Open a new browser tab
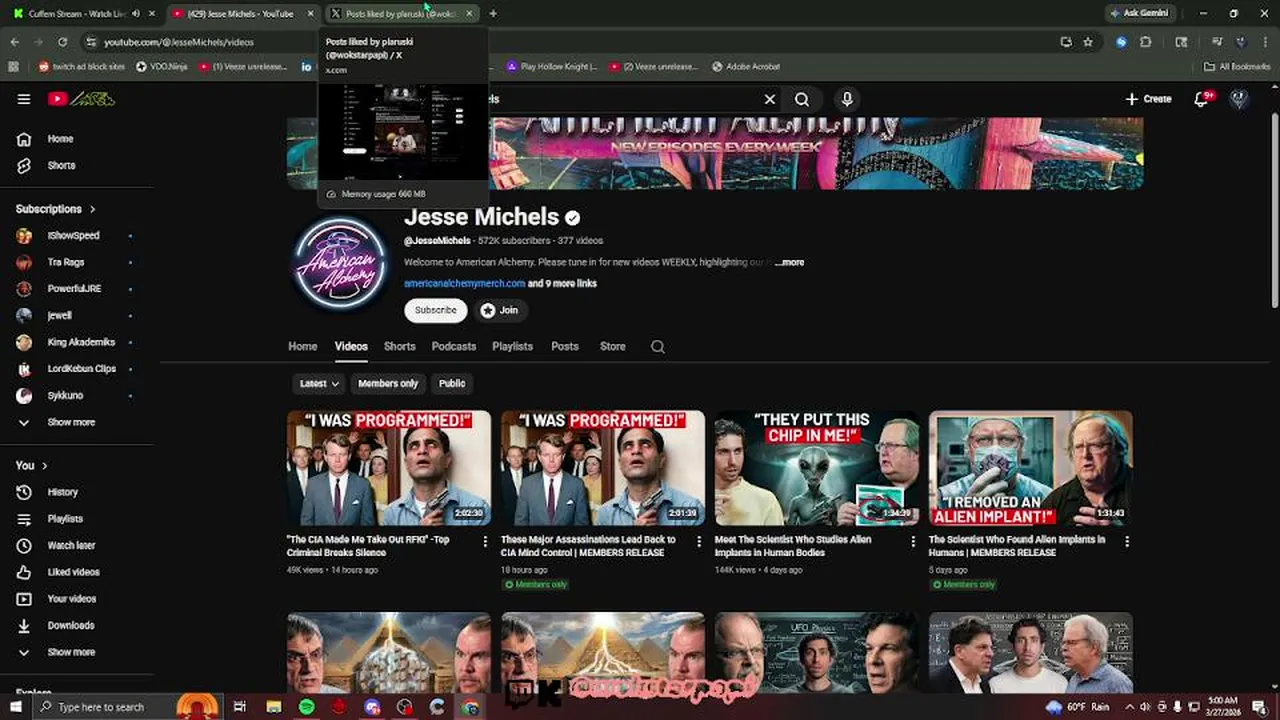The image size is (1280, 720). click(x=493, y=14)
